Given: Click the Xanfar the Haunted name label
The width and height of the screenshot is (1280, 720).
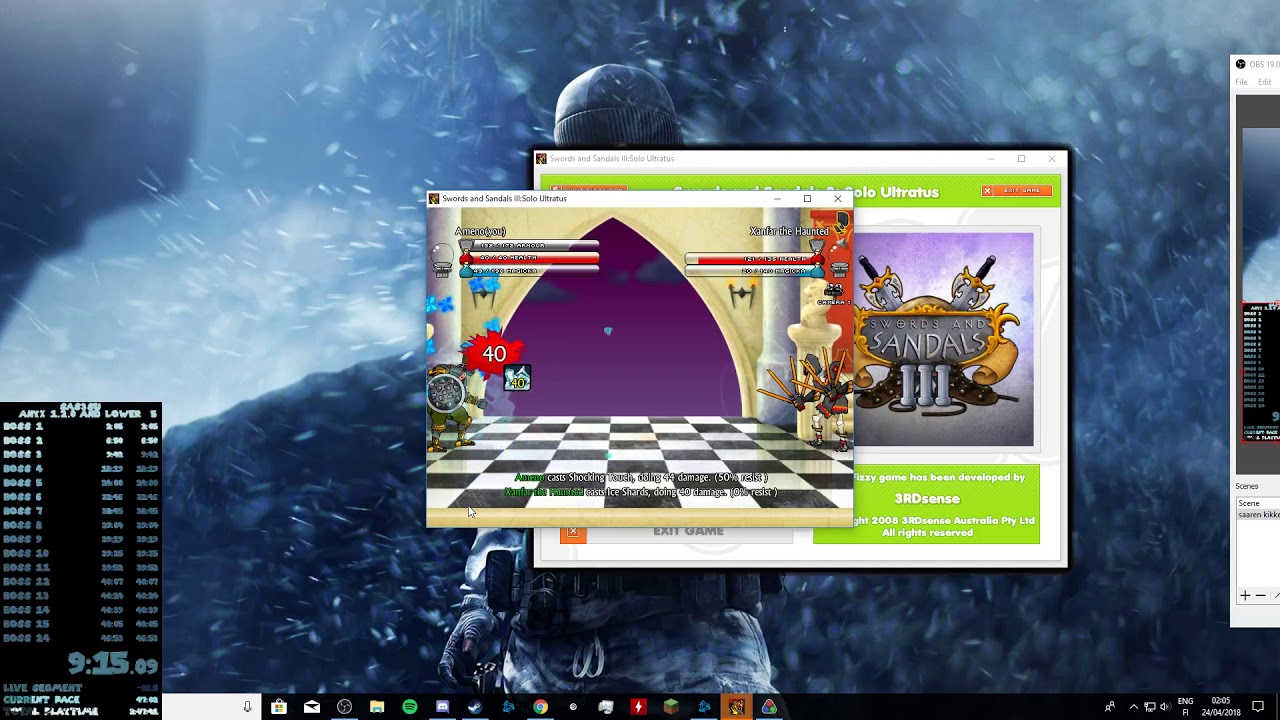Looking at the screenshot, I should tap(789, 231).
